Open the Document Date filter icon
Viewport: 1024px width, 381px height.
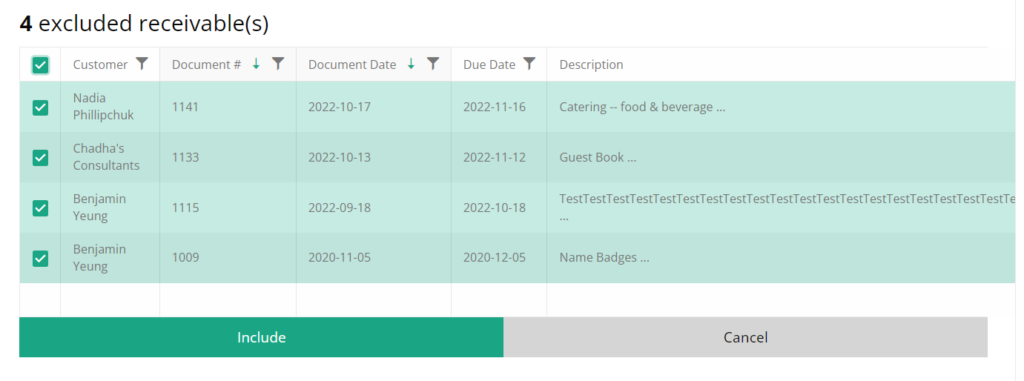coord(433,63)
